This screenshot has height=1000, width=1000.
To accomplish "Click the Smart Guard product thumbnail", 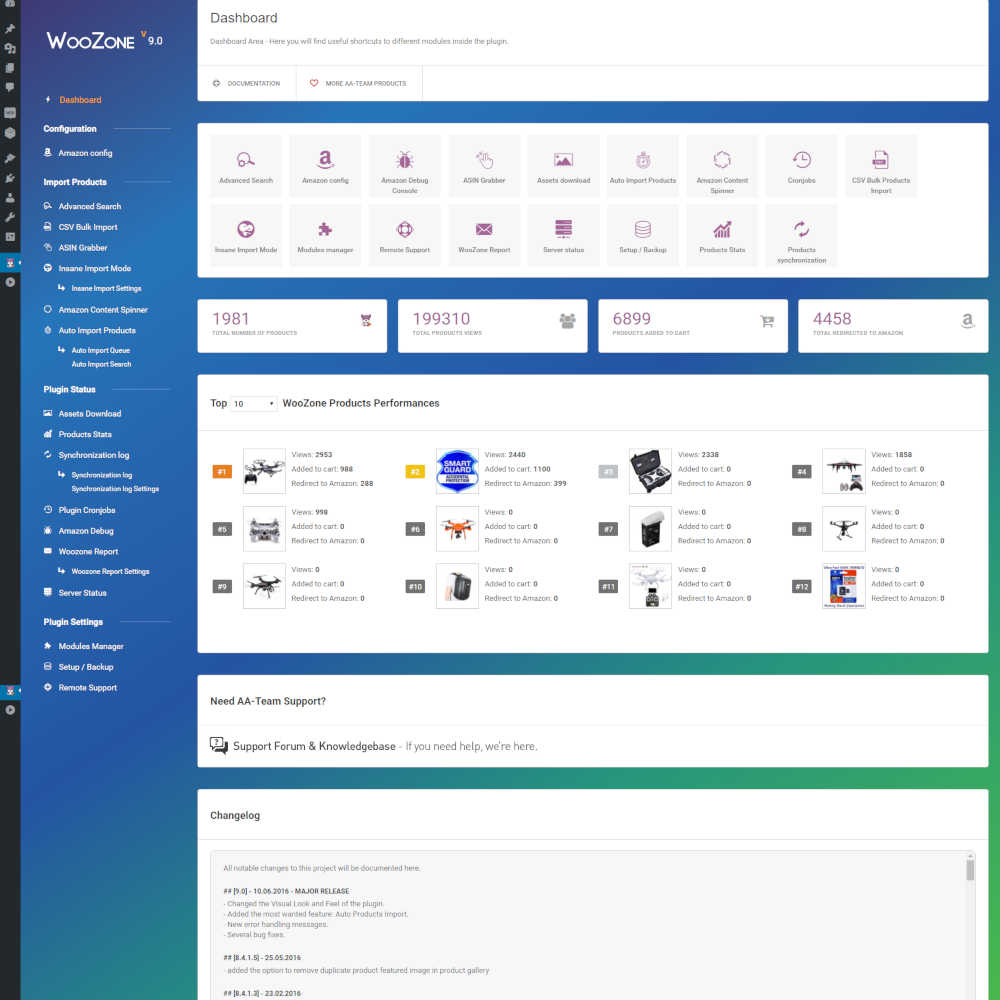I will coord(457,471).
